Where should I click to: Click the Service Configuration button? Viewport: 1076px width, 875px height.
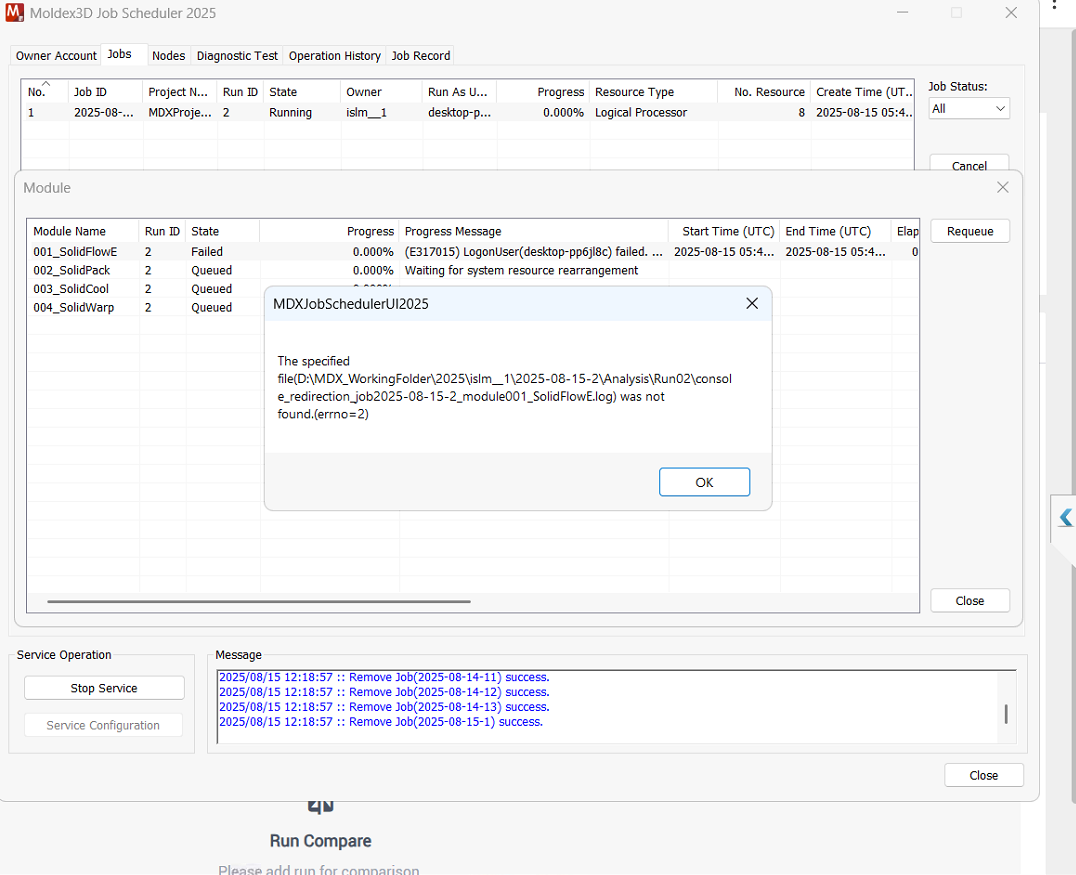point(103,725)
